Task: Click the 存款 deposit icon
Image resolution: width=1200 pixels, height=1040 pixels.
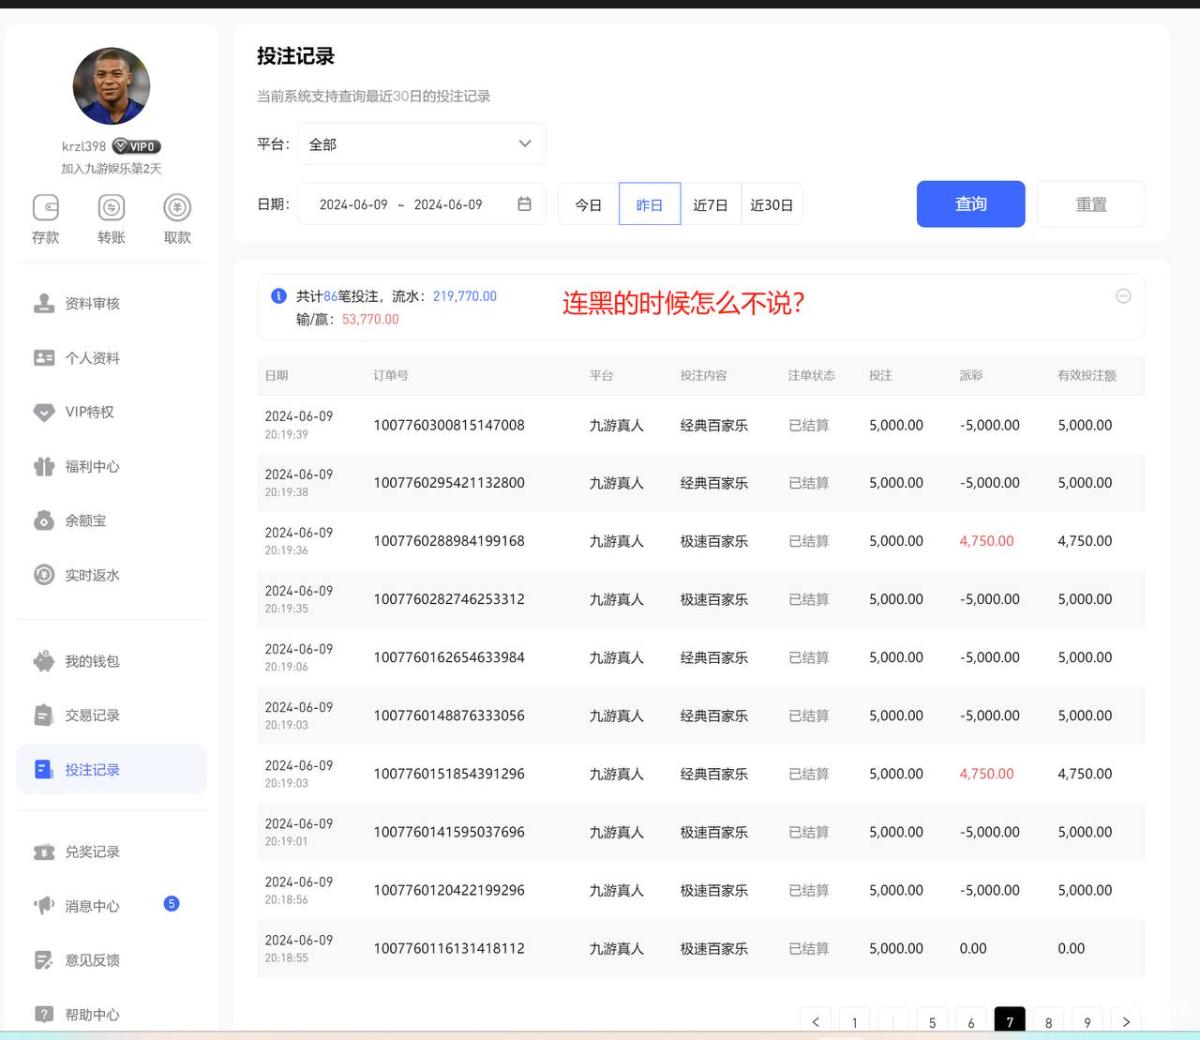Action: [x=46, y=208]
